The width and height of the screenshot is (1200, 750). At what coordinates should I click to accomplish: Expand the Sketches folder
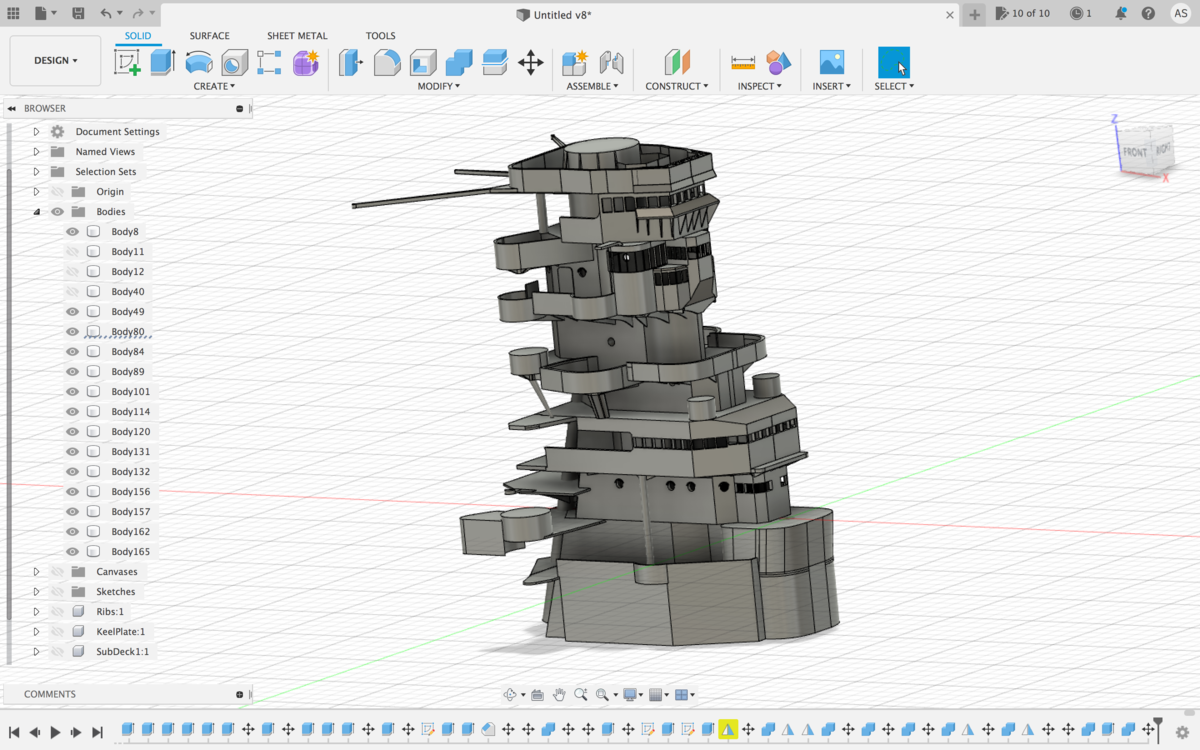coord(37,592)
